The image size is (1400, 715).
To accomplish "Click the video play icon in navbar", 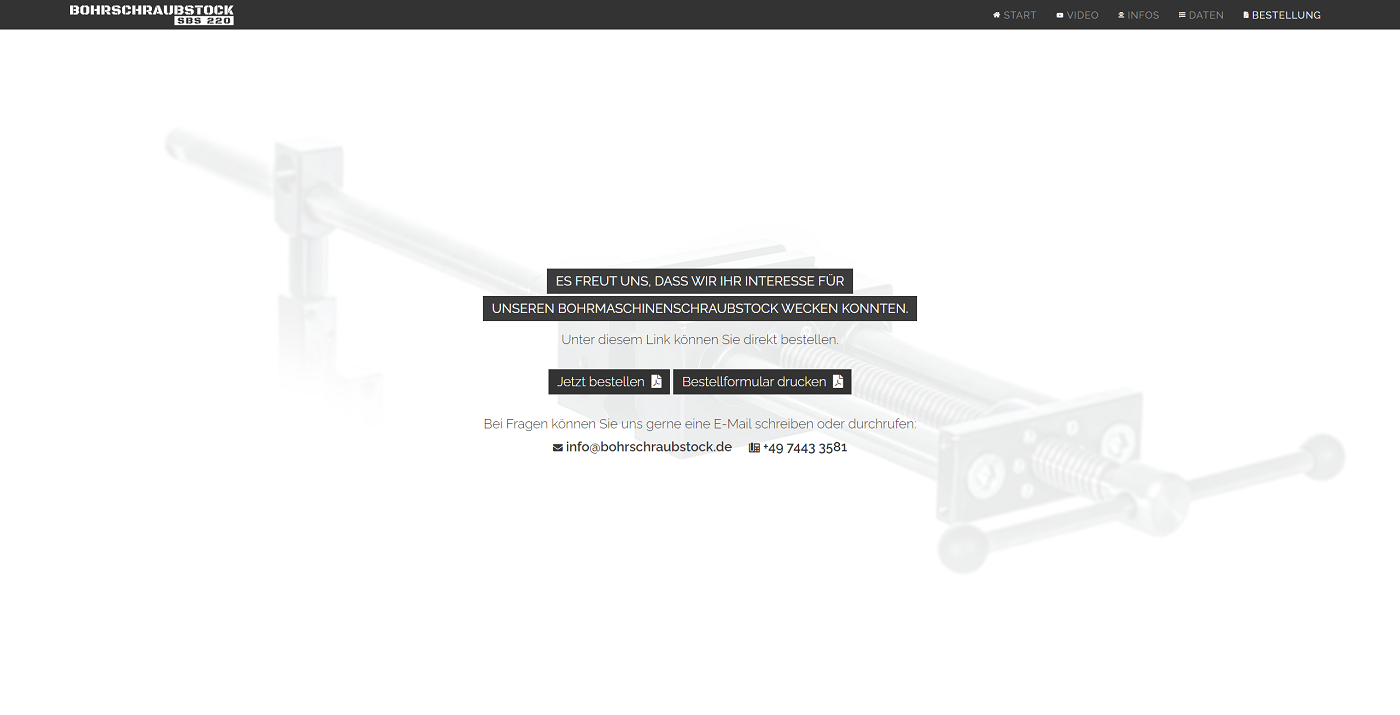I will pos(1060,15).
